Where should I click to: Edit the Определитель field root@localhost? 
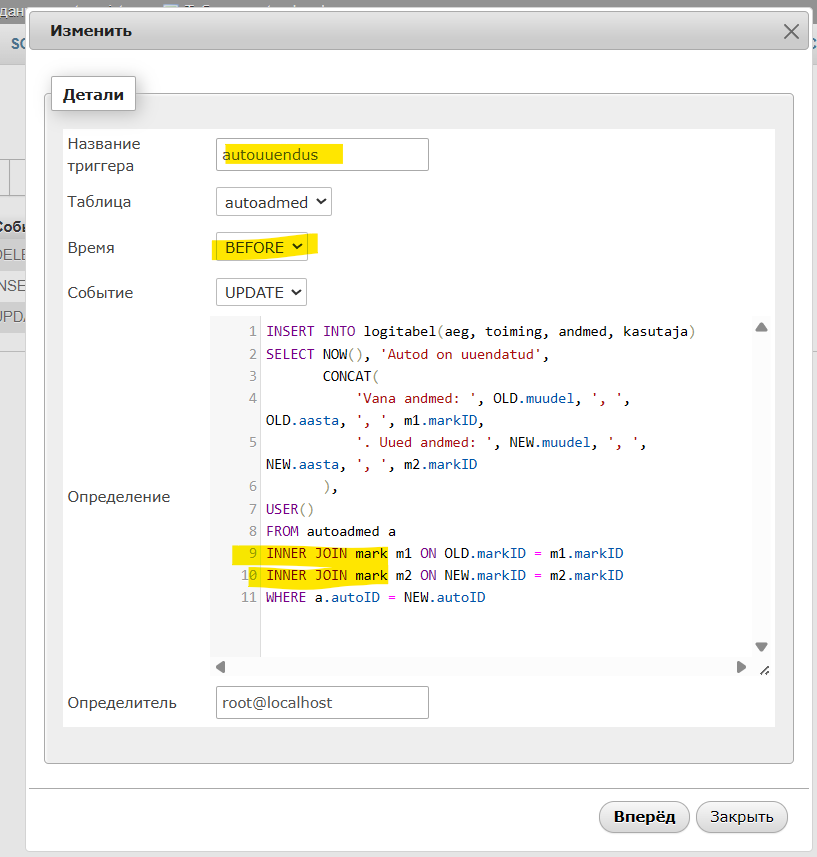322,702
